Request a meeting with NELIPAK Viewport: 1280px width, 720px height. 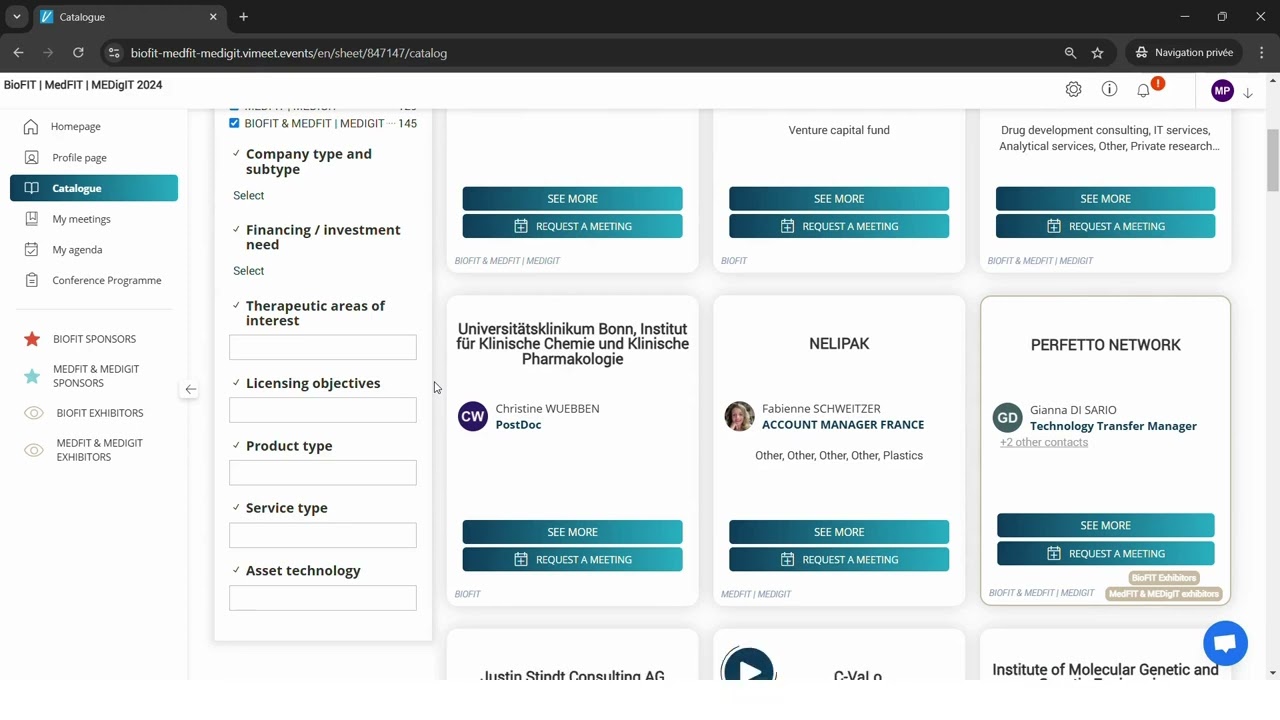pos(839,560)
